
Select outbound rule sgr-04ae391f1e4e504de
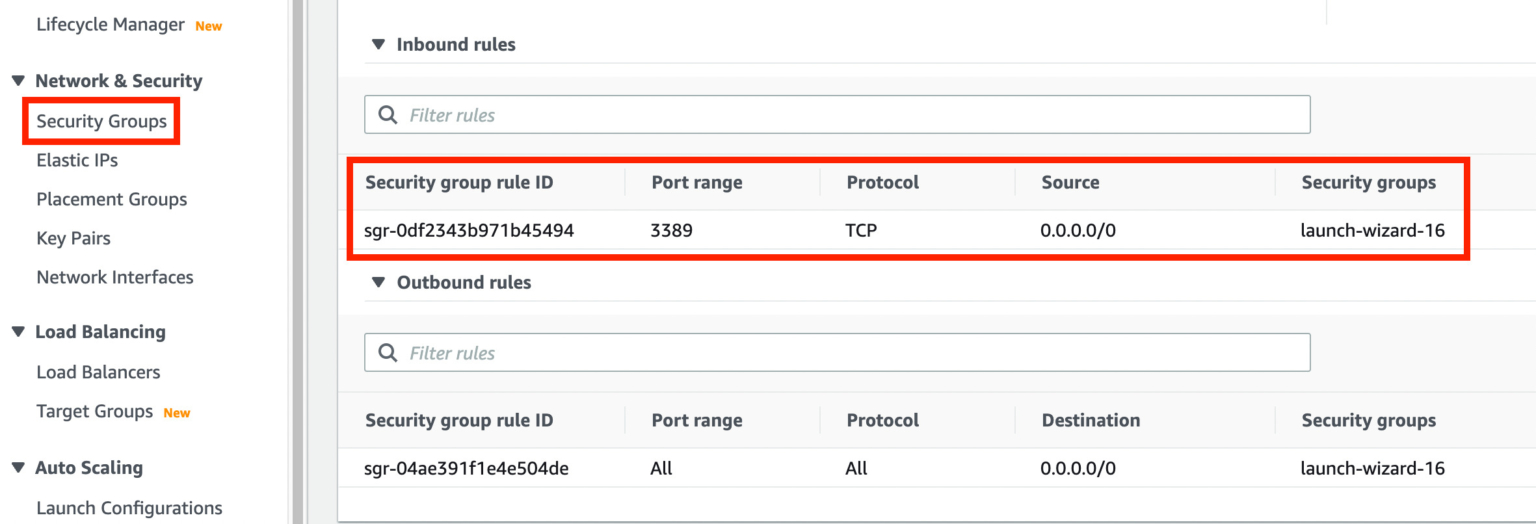tap(466, 468)
